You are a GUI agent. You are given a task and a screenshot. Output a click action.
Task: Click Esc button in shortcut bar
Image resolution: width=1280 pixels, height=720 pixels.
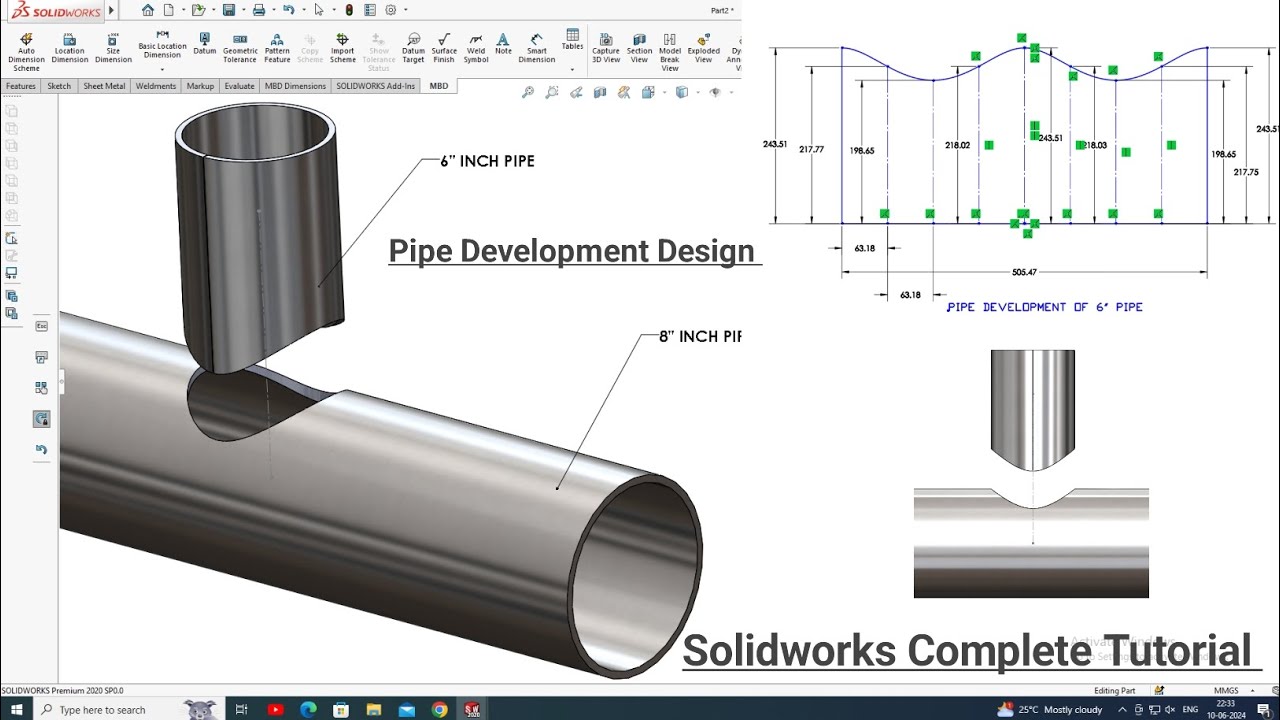(41, 326)
